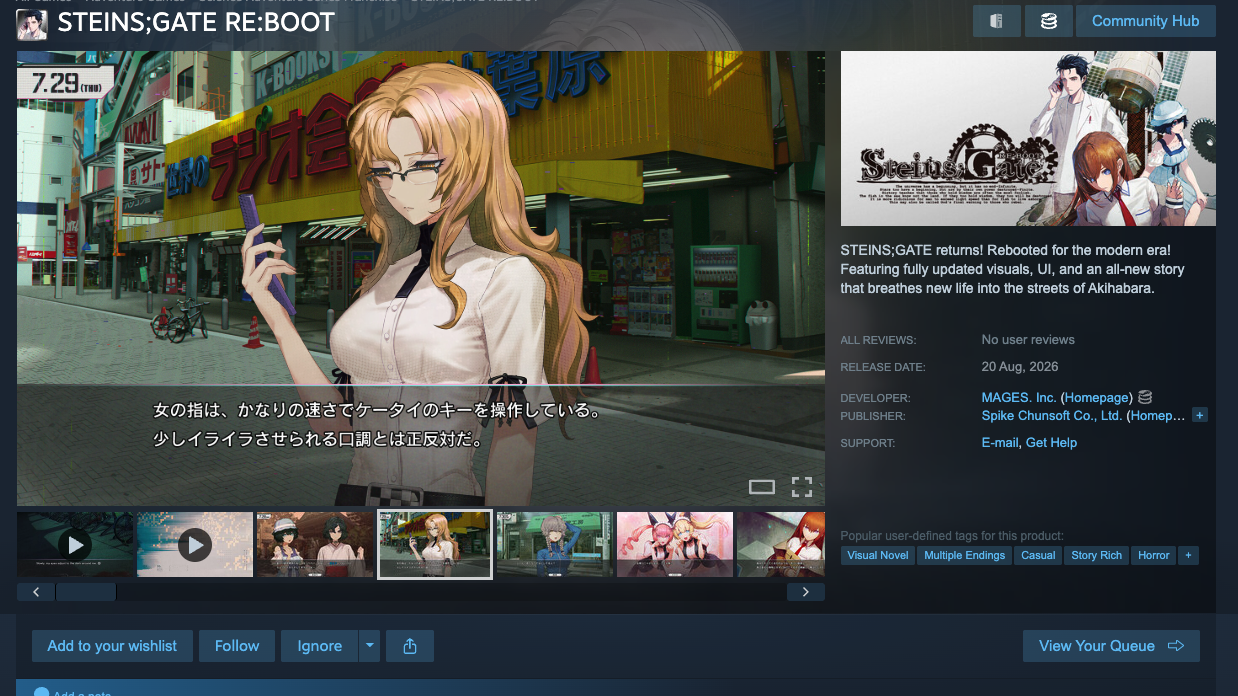1238x696 pixels.
Task: Click the thumbnail strip scrollbar handle
Action: point(86,592)
